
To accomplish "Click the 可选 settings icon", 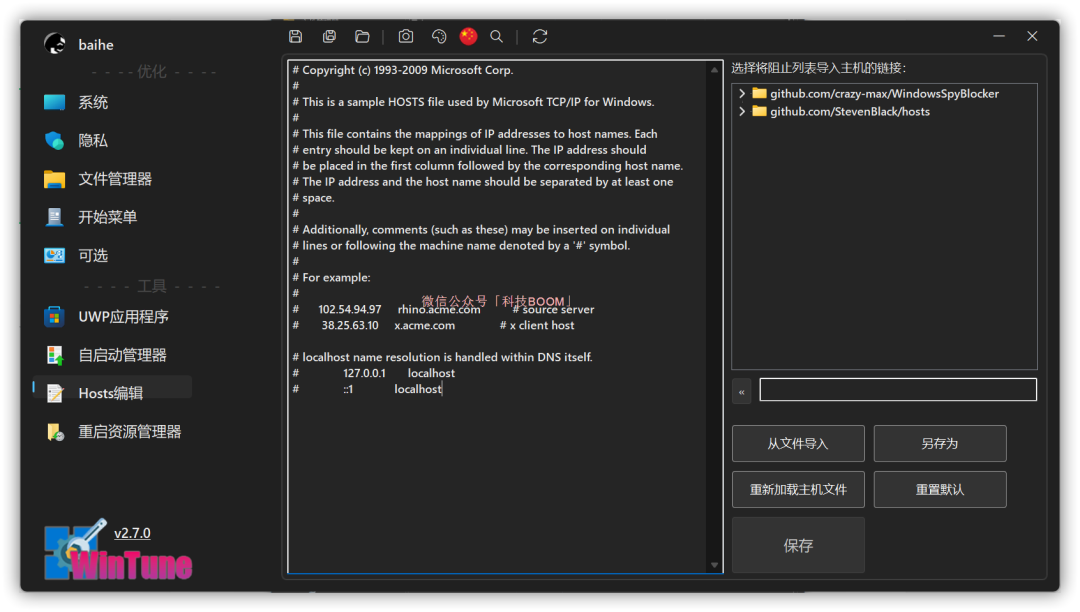I will click(x=54, y=255).
